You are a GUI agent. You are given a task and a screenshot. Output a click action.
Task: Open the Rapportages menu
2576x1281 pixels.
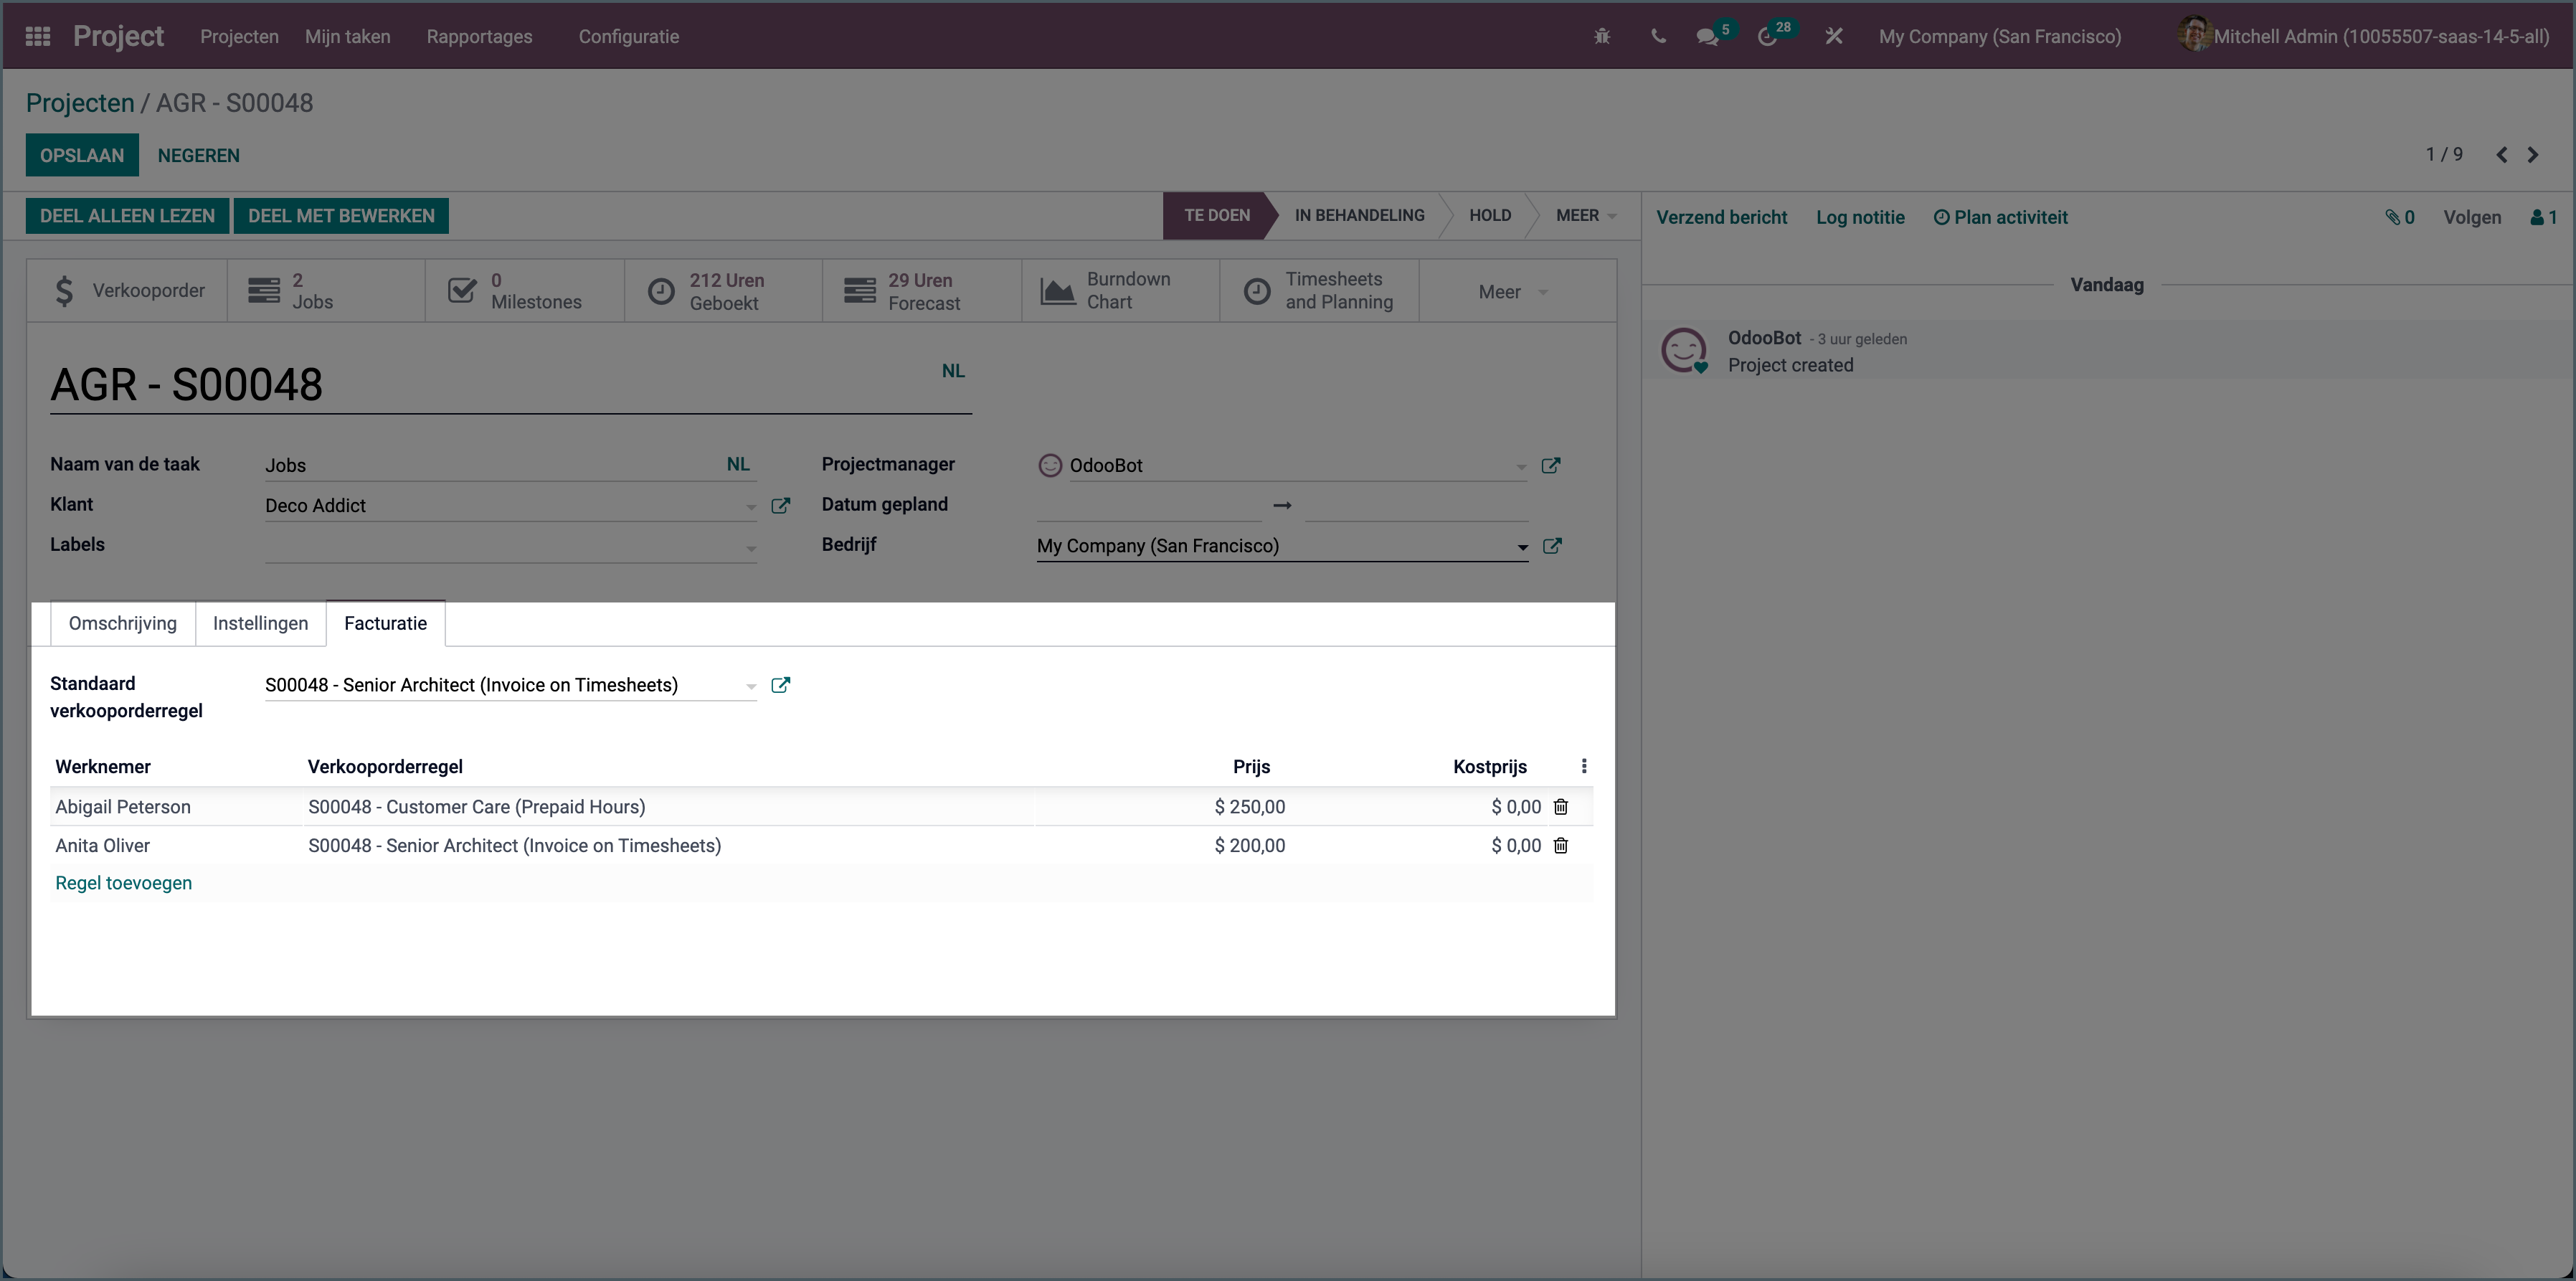pyautogui.click(x=479, y=37)
